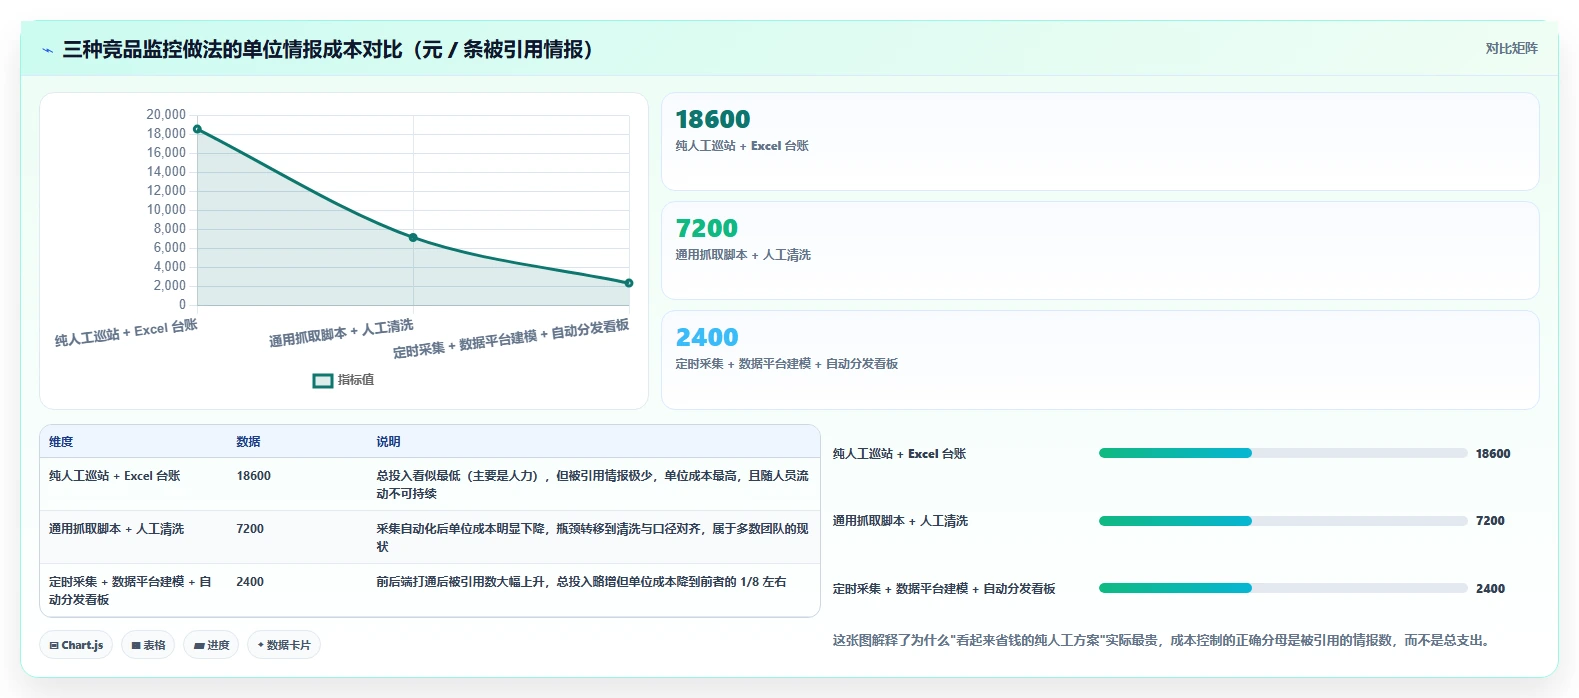Click the 说明 column header
1579x698 pixels.
388,442
